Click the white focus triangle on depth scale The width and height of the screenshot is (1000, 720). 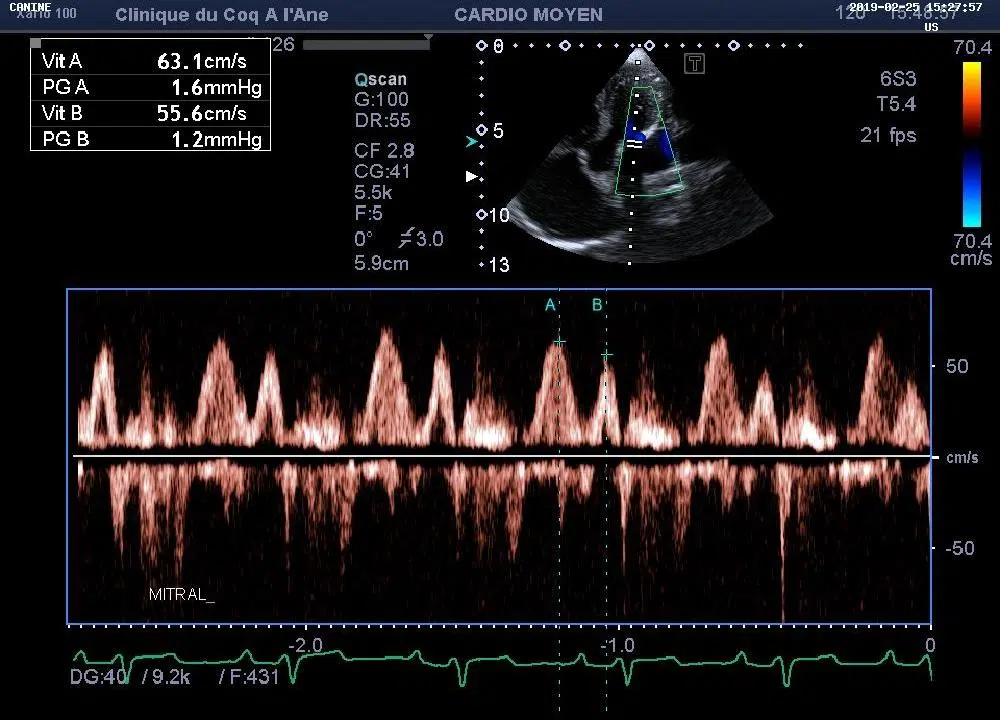point(472,177)
